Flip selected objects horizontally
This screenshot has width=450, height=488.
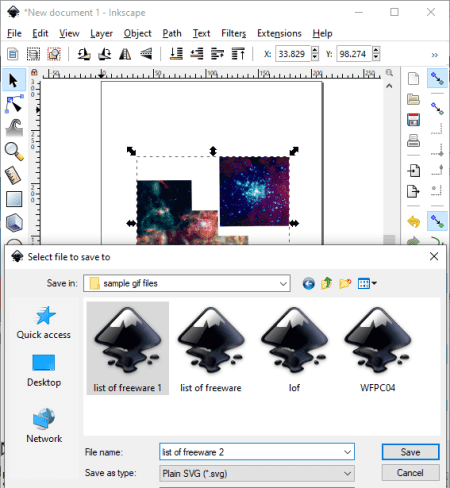125,54
